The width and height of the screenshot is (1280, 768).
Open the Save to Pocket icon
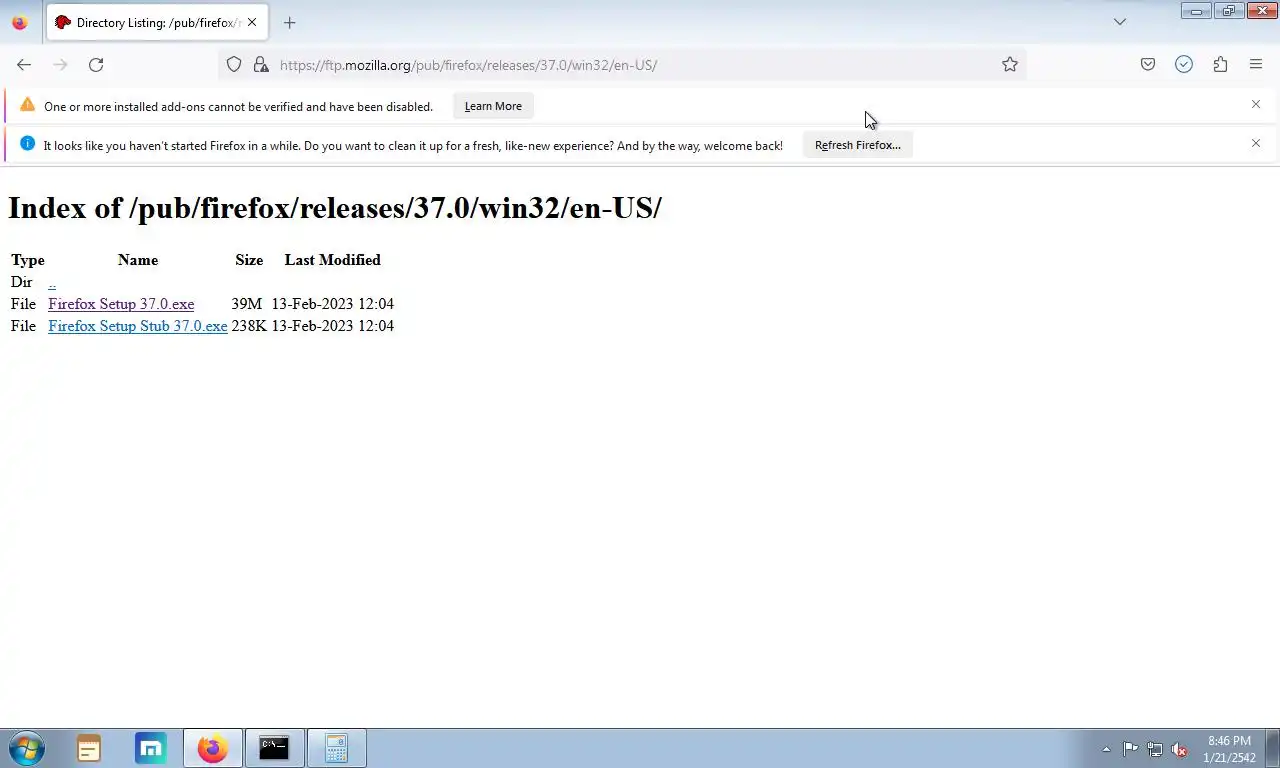point(1148,65)
